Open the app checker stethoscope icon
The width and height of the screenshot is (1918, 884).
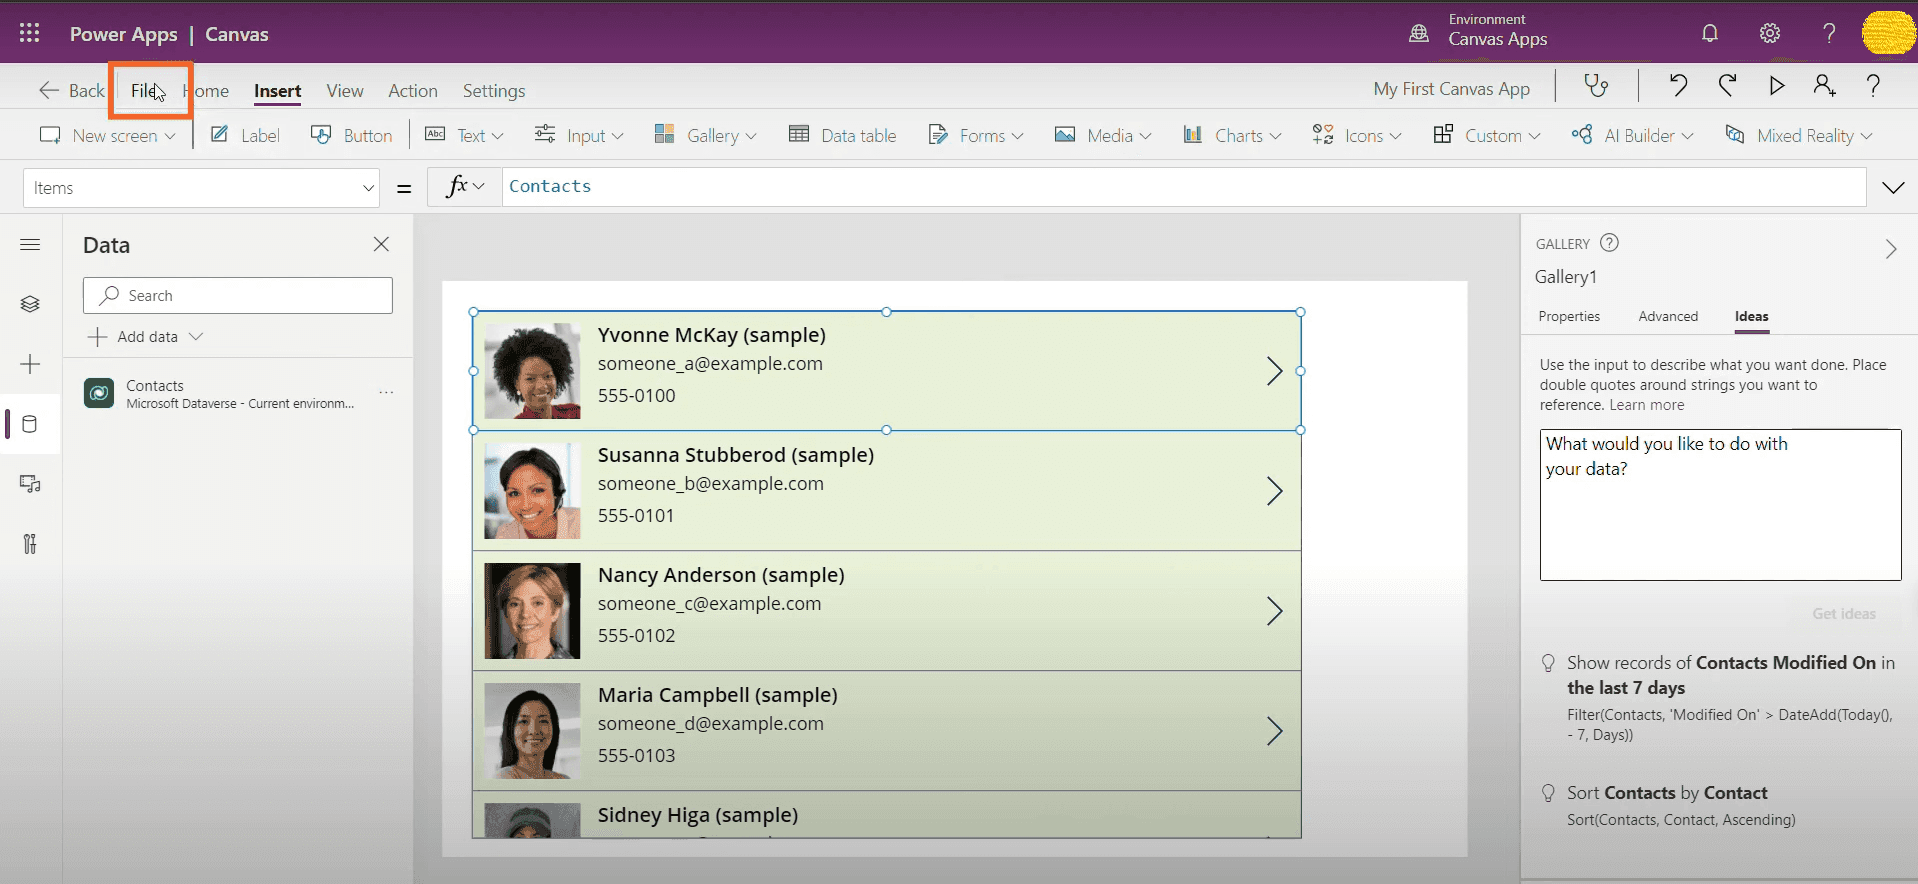pyautogui.click(x=1596, y=87)
